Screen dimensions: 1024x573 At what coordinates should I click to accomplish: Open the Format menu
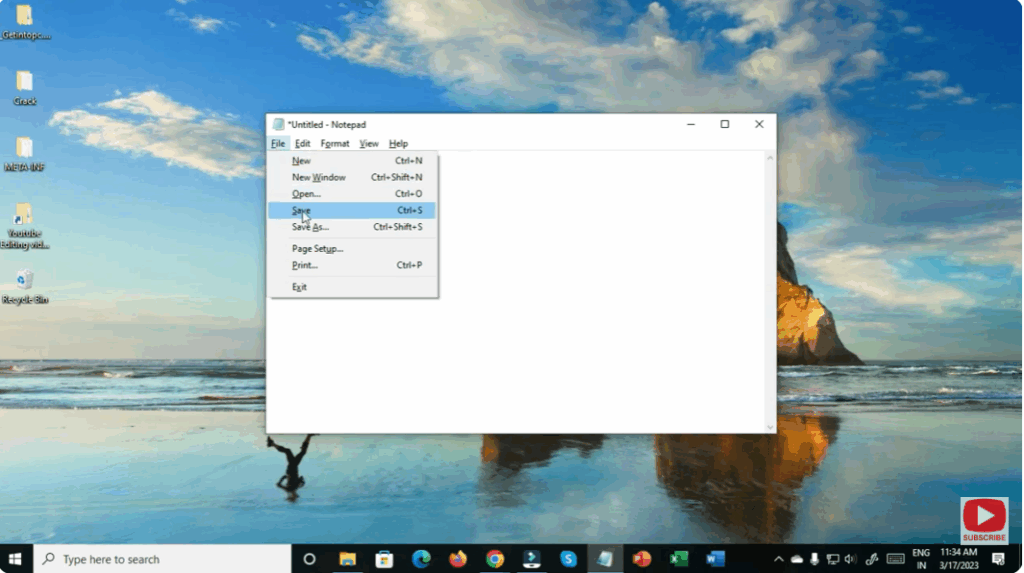click(x=335, y=144)
